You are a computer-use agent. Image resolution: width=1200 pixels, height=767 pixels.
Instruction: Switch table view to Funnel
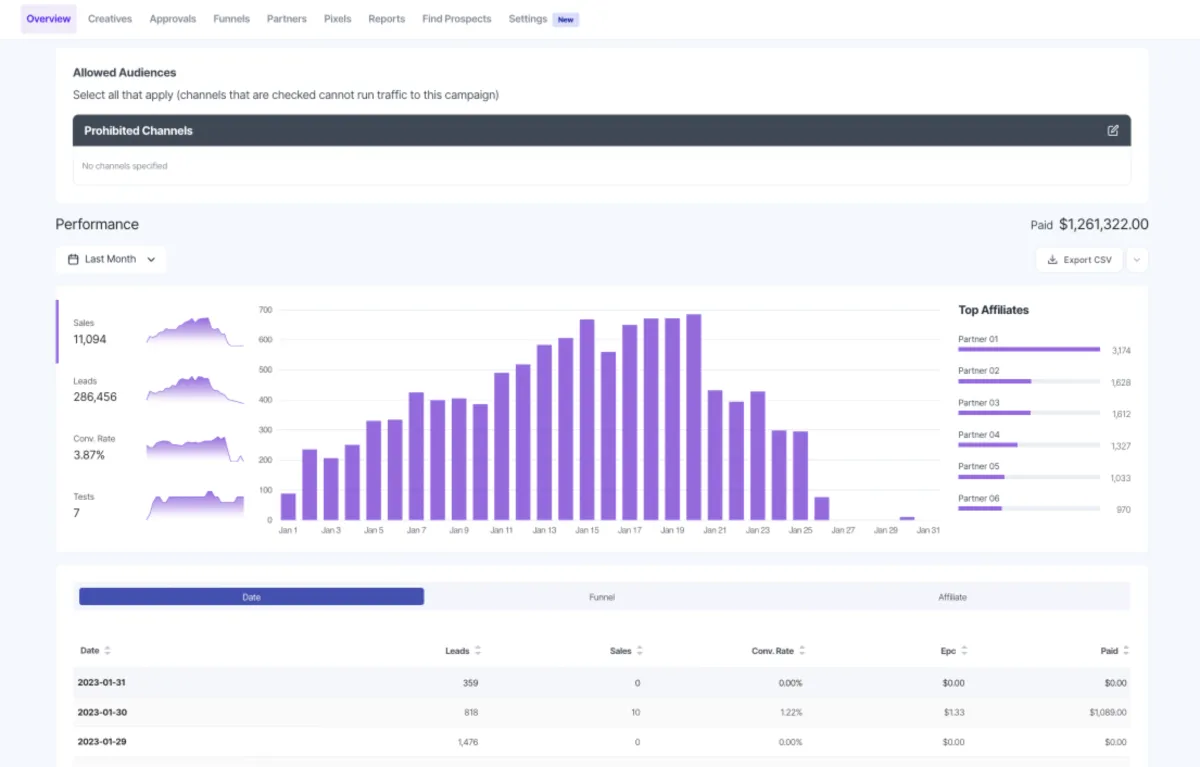click(602, 597)
